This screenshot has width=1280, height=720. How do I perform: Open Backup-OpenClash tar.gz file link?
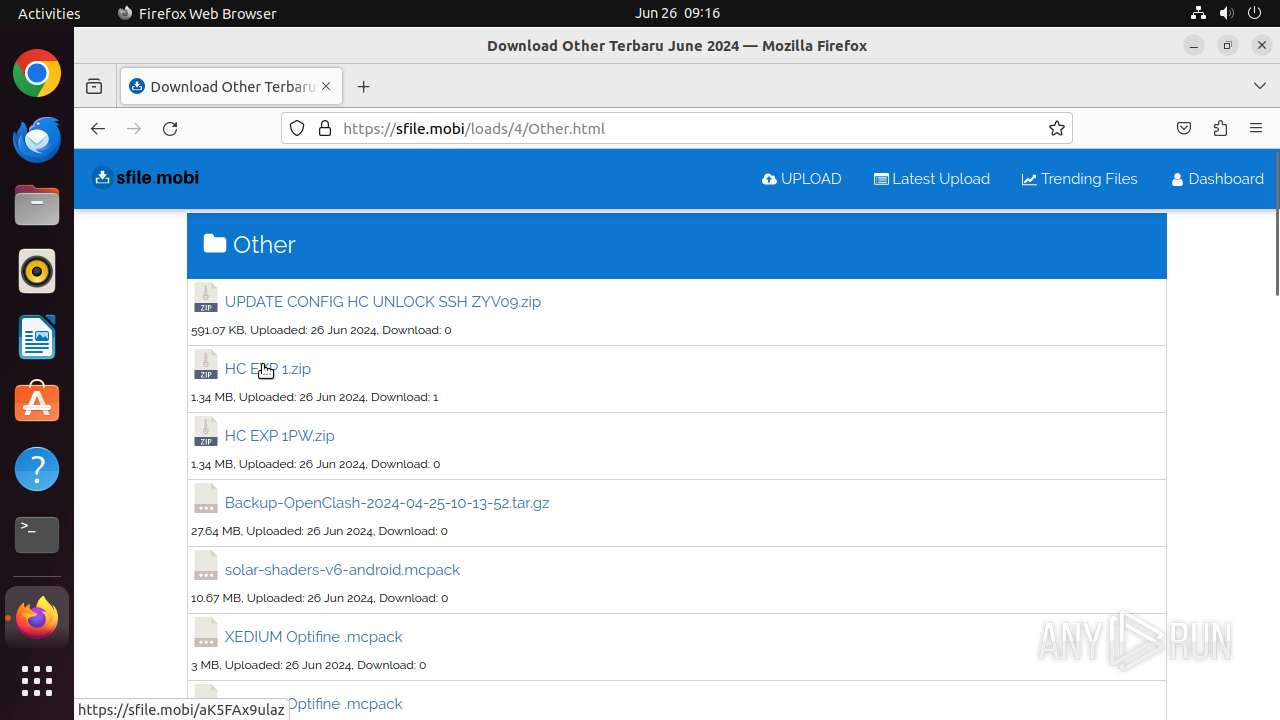point(387,502)
